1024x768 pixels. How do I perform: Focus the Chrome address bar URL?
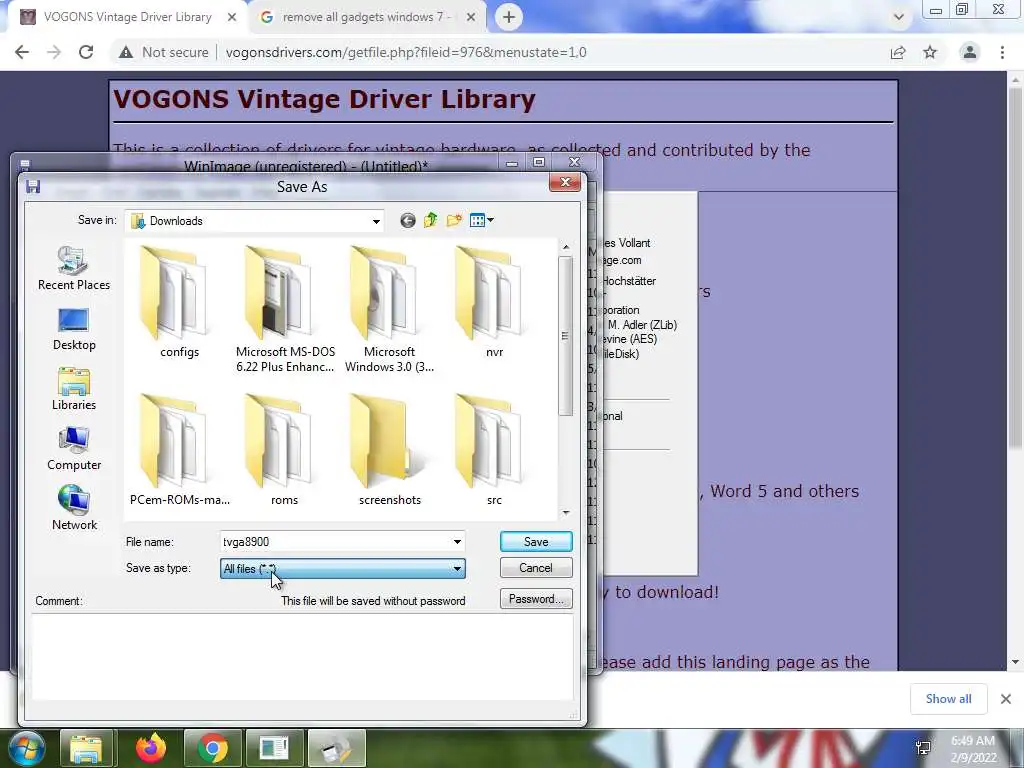pyautogui.click(x=406, y=52)
